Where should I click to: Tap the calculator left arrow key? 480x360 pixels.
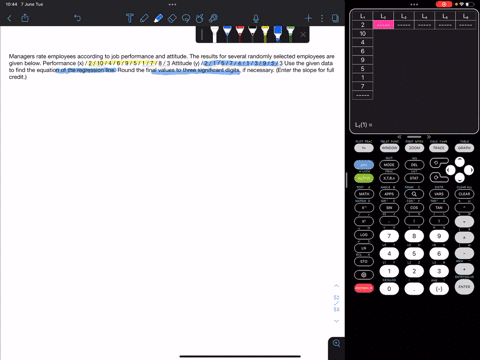coord(450,170)
